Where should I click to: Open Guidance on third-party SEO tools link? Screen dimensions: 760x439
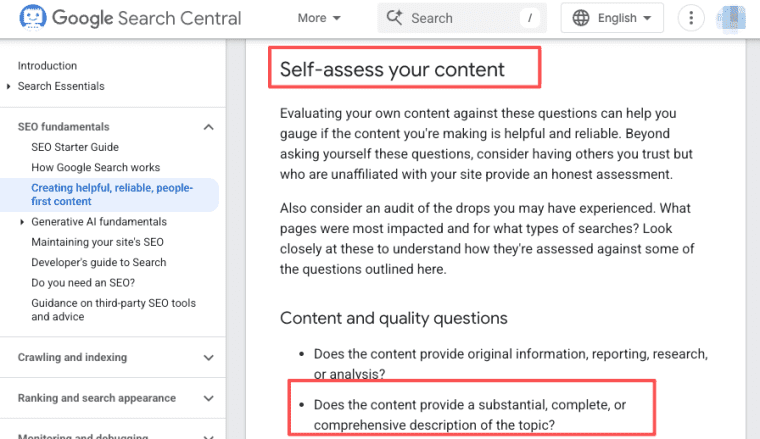click(x=113, y=310)
